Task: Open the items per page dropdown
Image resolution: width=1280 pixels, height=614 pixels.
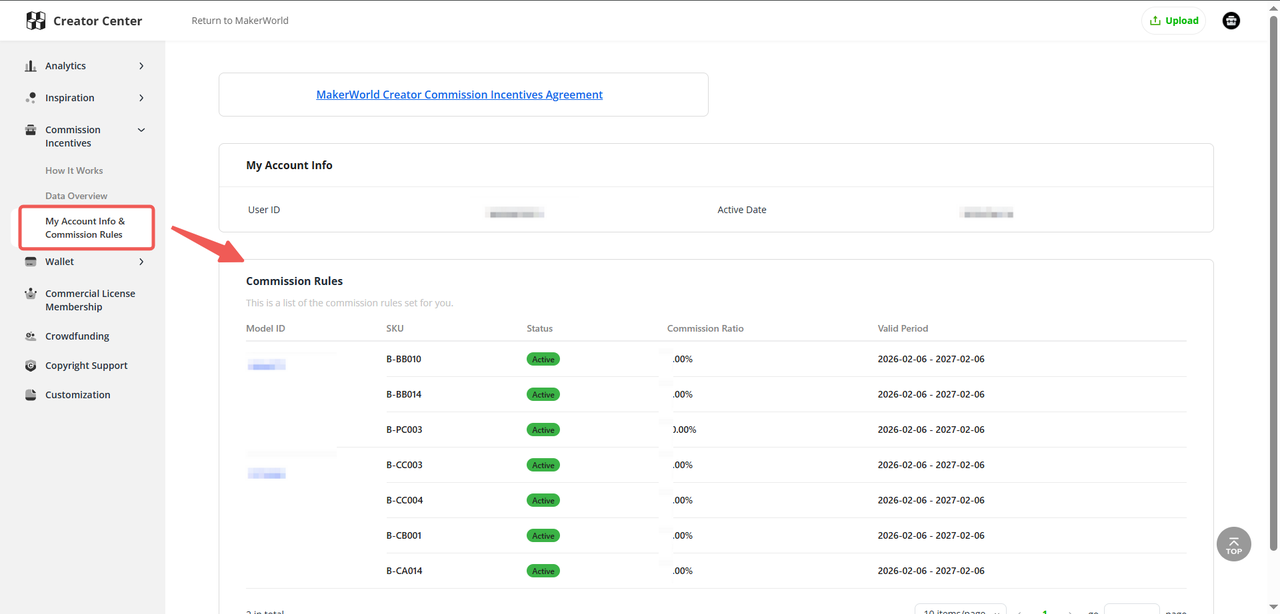Action: (x=960, y=610)
